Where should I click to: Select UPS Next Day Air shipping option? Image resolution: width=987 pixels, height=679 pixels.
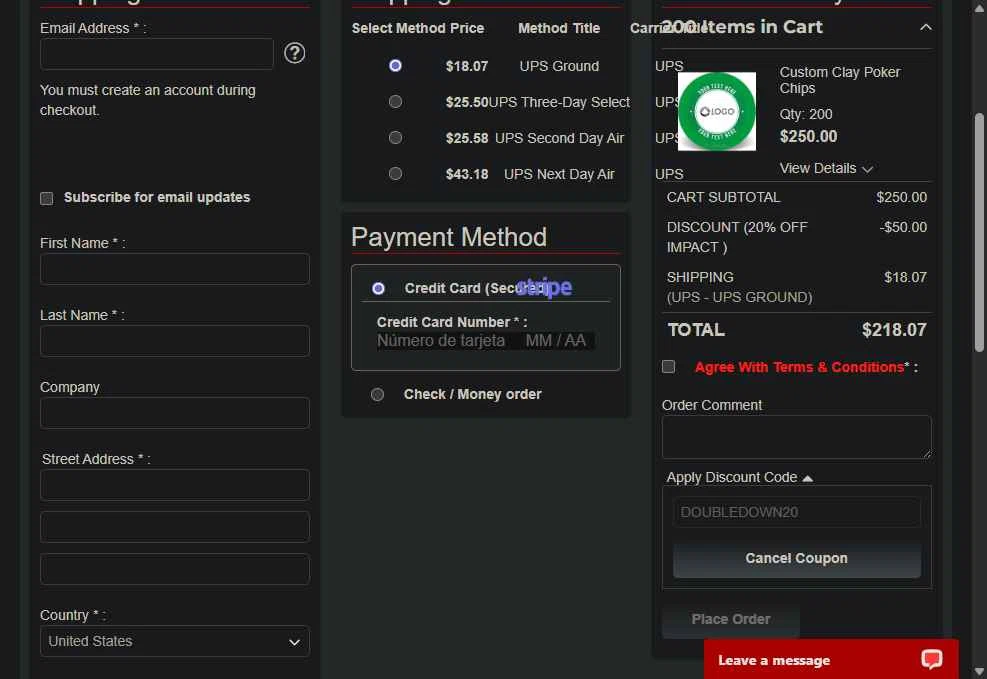click(x=395, y=173)
